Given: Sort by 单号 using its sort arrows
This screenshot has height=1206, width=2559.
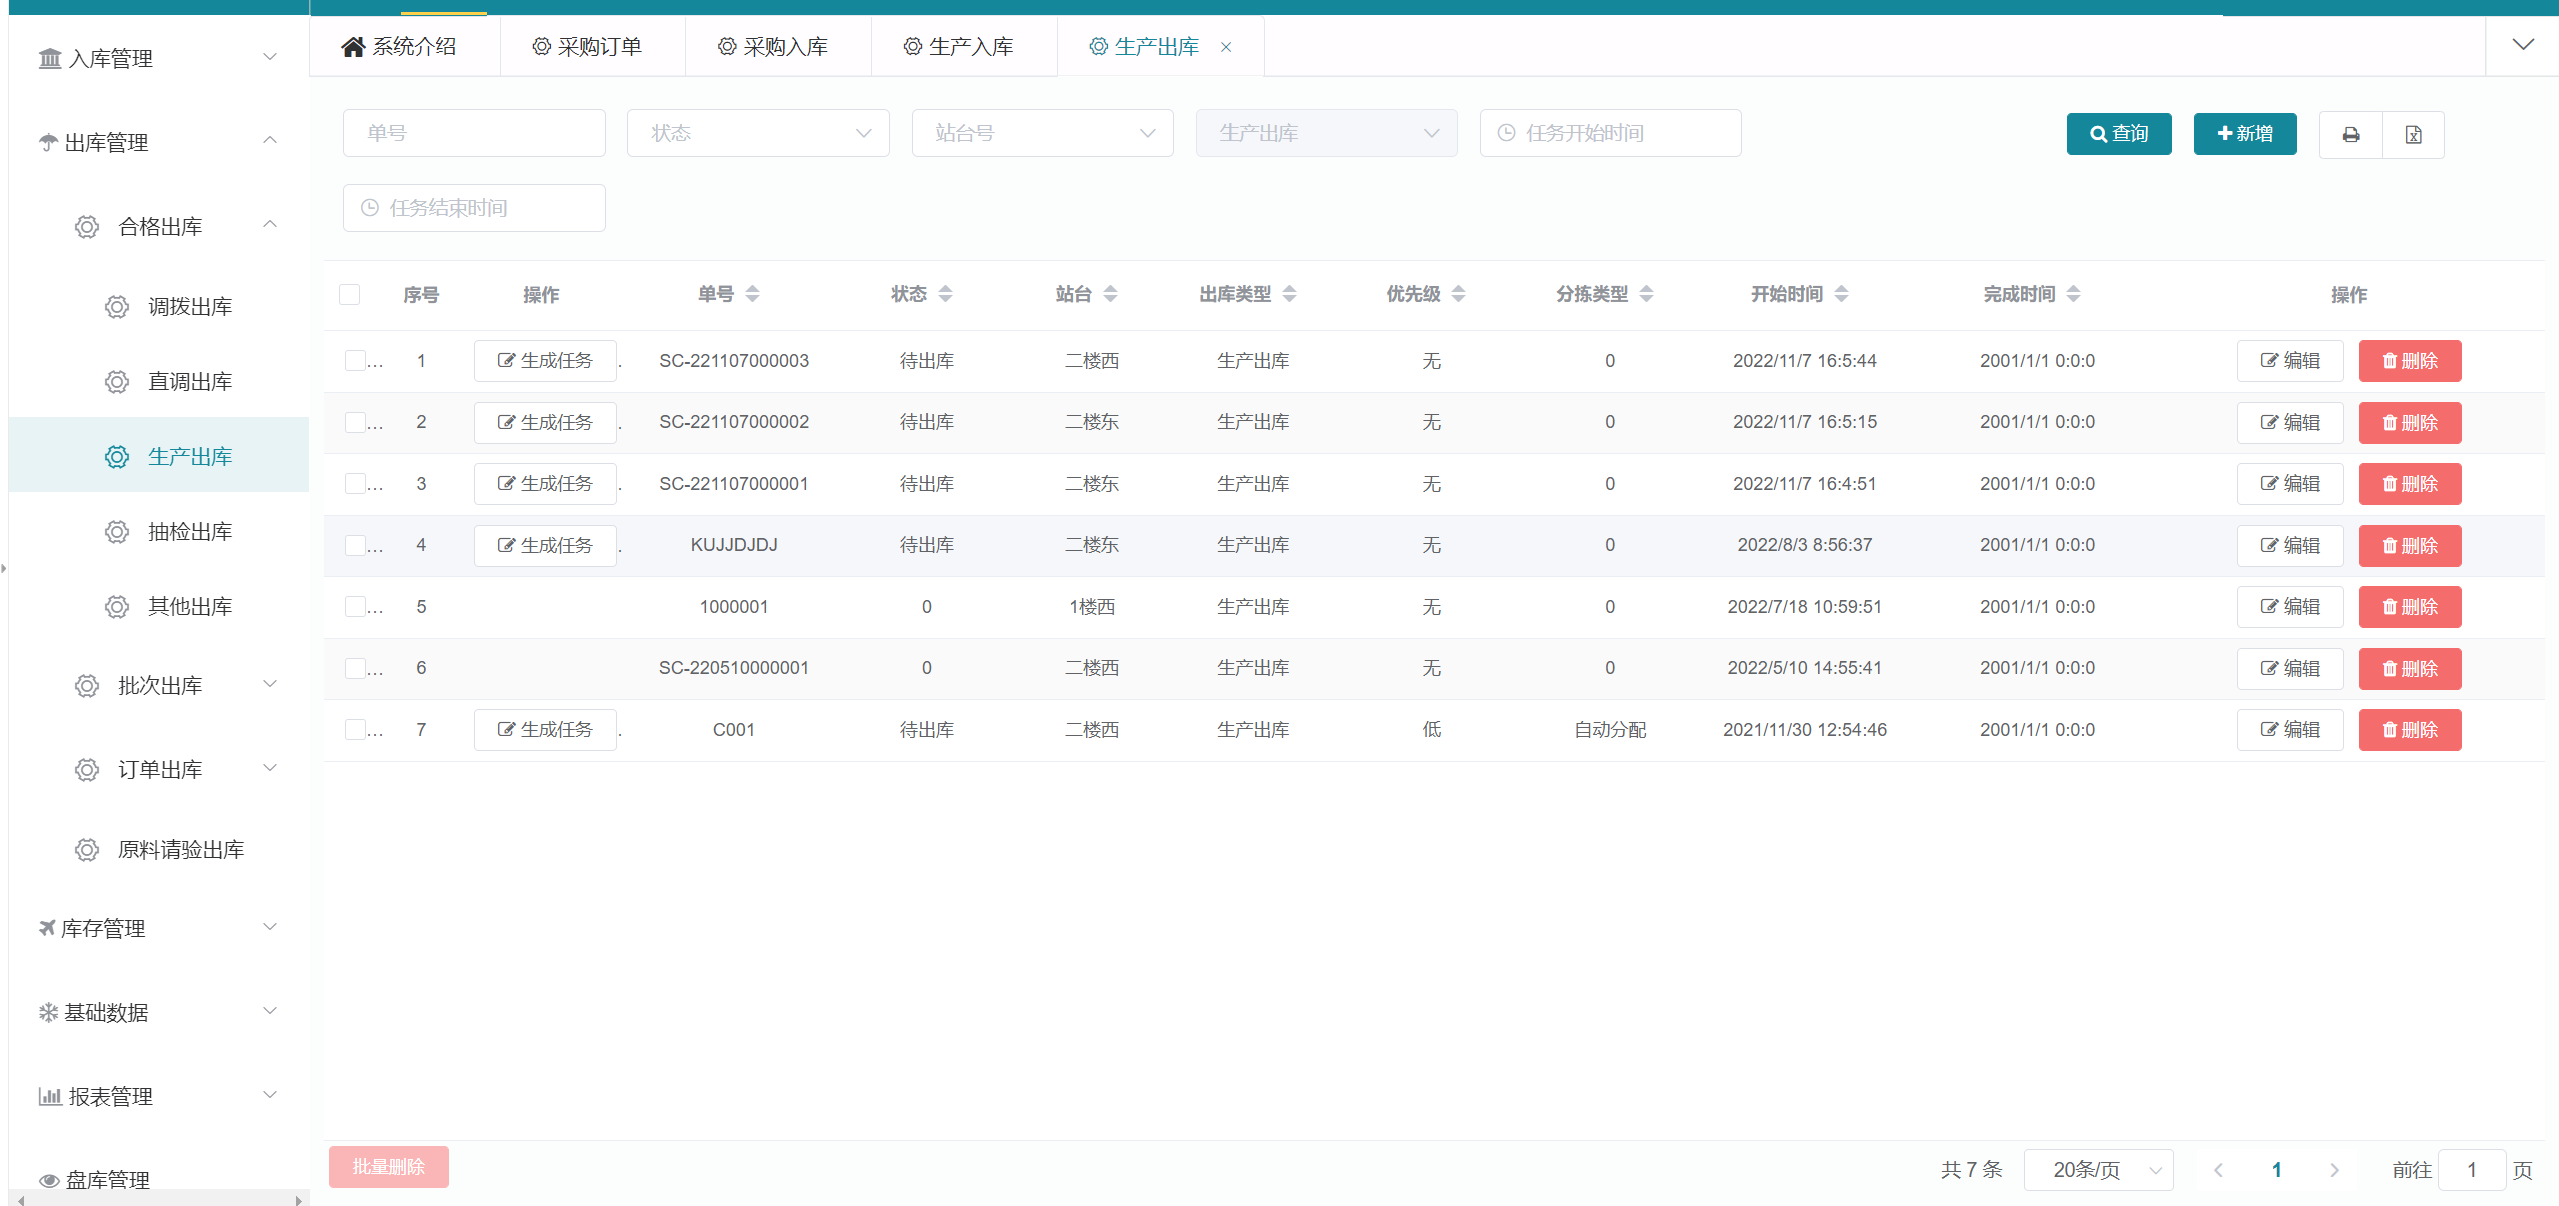Looking at the screenshot, I should (x=753, y=294).
